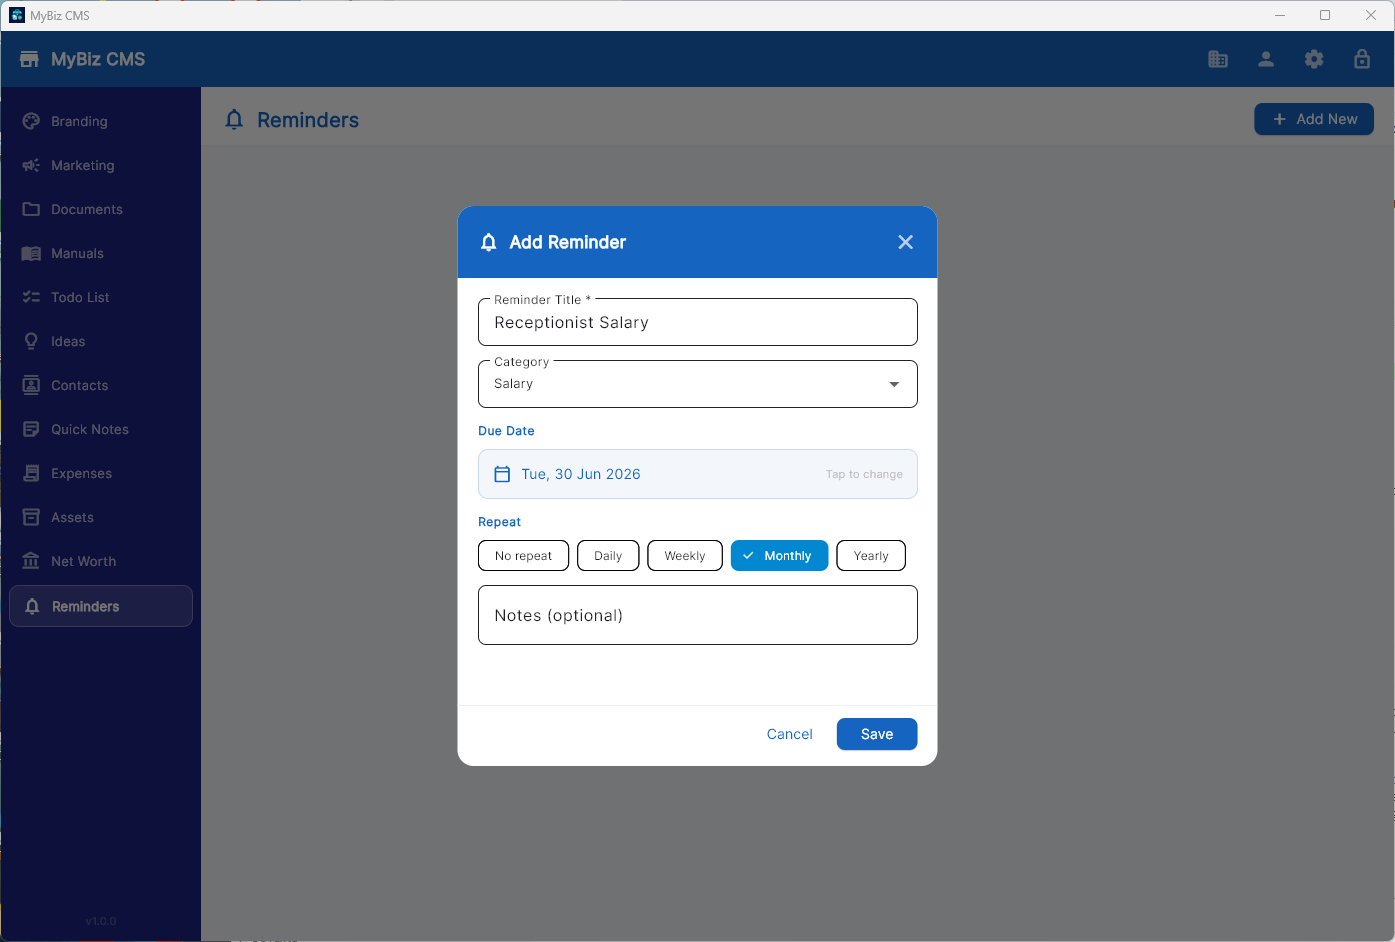Image resolution: width=1395 pixels, height=942 pixels.
Task: Click the MyBiz CMS title bar app icon
Action: click(x=17, y=15)
